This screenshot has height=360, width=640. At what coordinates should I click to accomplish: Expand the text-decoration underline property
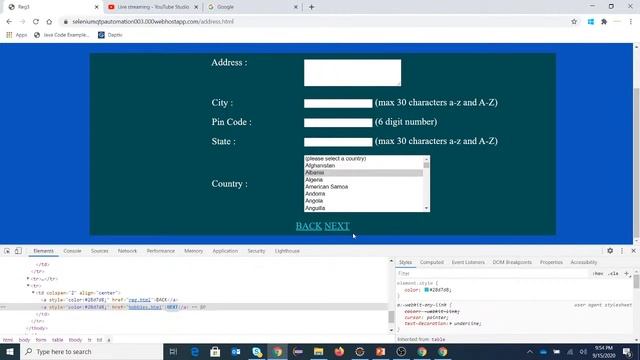point(451,324)
